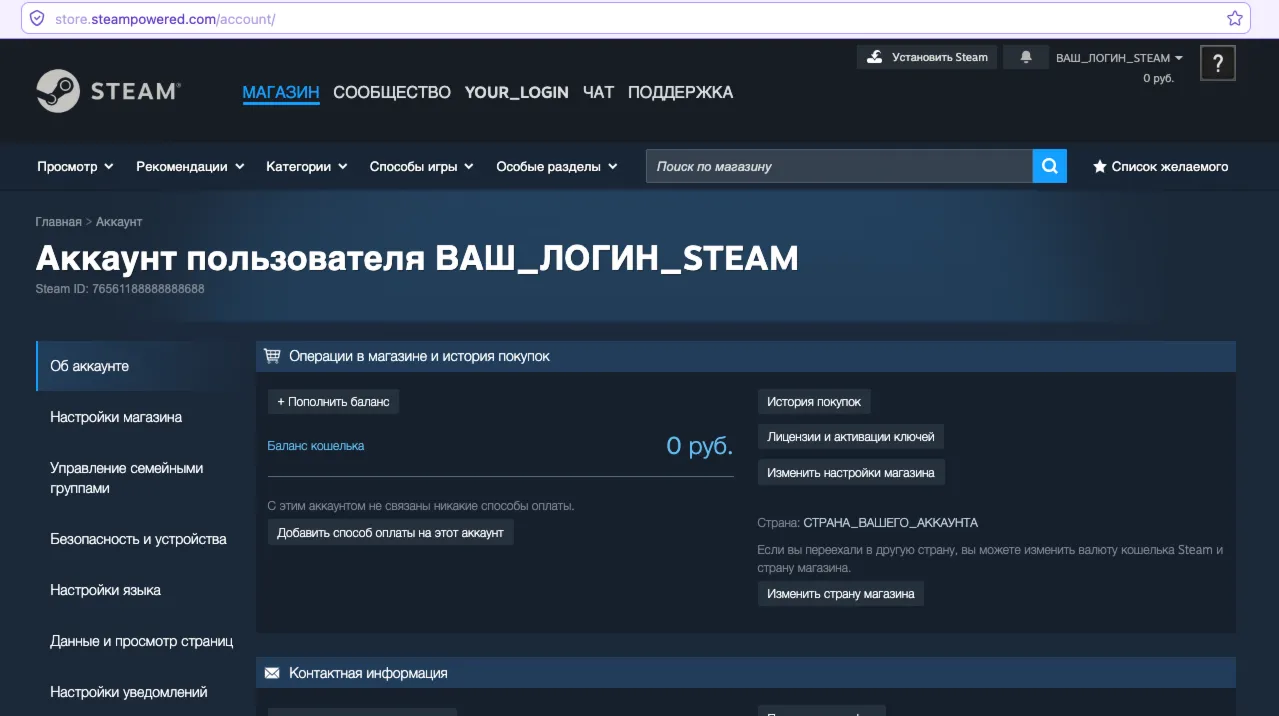This screenshot has height=716, width=1279.
Task: Click the envelope icon by Контактная информация
Action: click(272, 673)
